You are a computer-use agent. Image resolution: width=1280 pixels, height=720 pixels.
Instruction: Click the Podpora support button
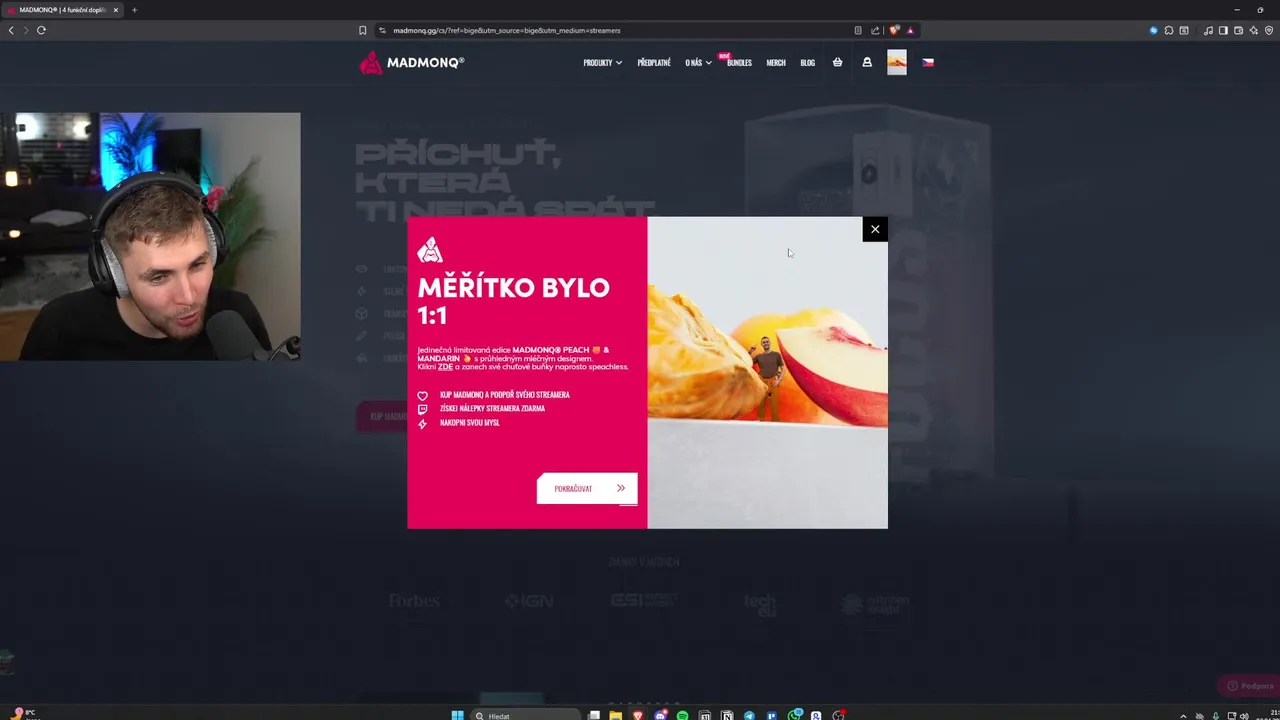coord(1250,686)
